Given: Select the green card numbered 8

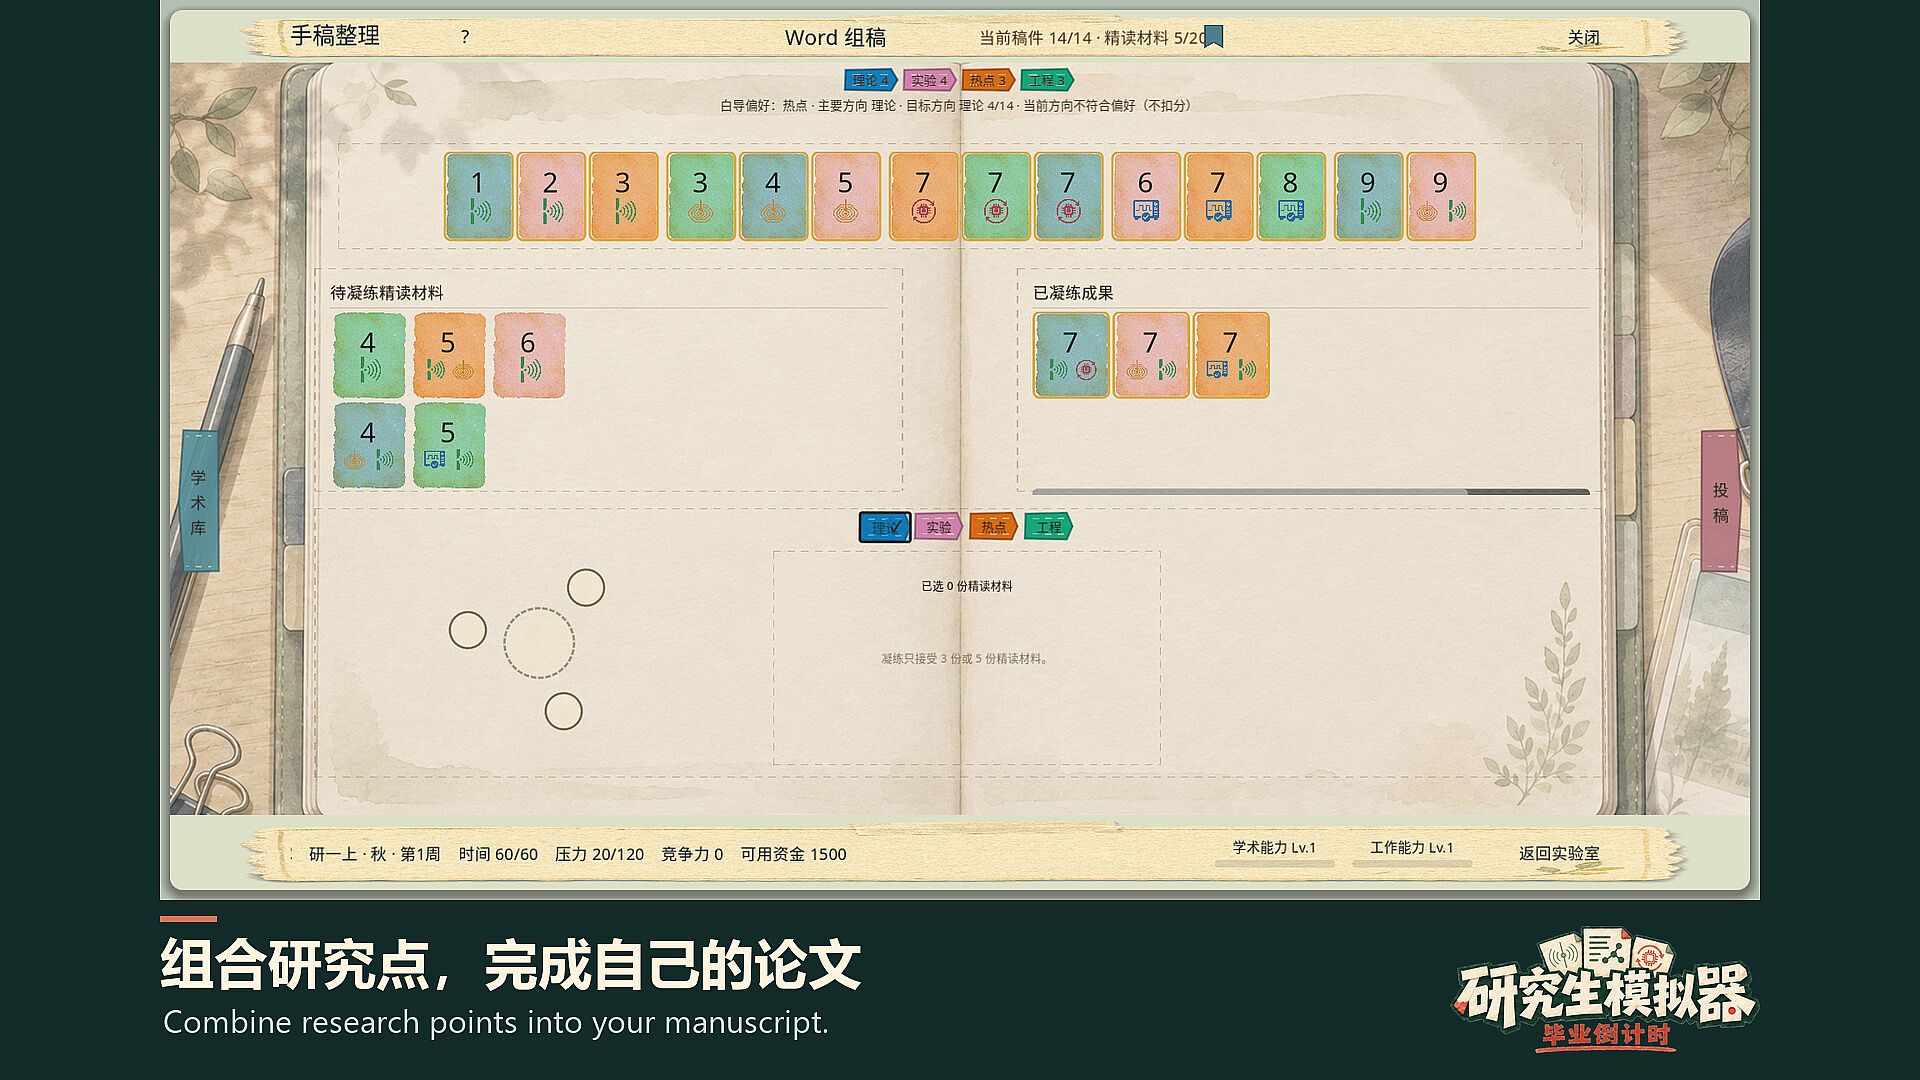Looking at the screenshot, I should click(x=1291, y=196).
